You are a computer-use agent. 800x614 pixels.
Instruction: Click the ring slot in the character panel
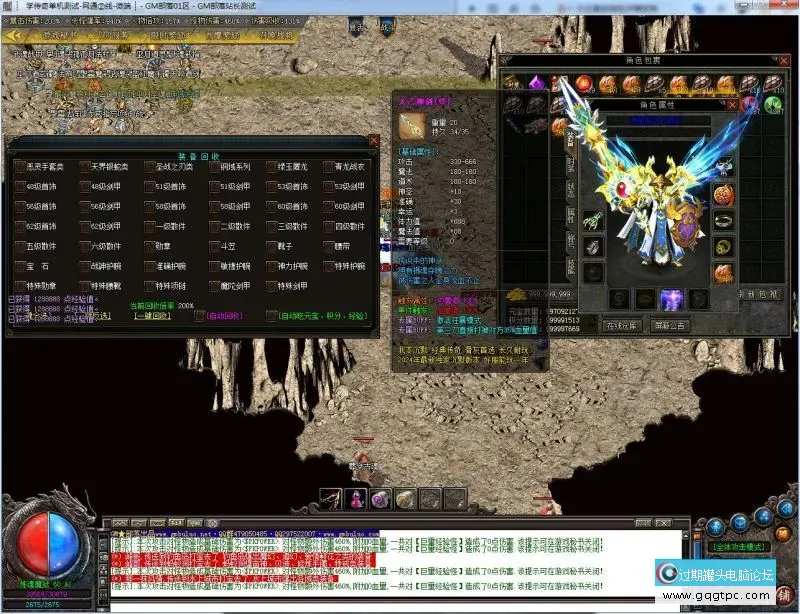click(x=724, y=220)
